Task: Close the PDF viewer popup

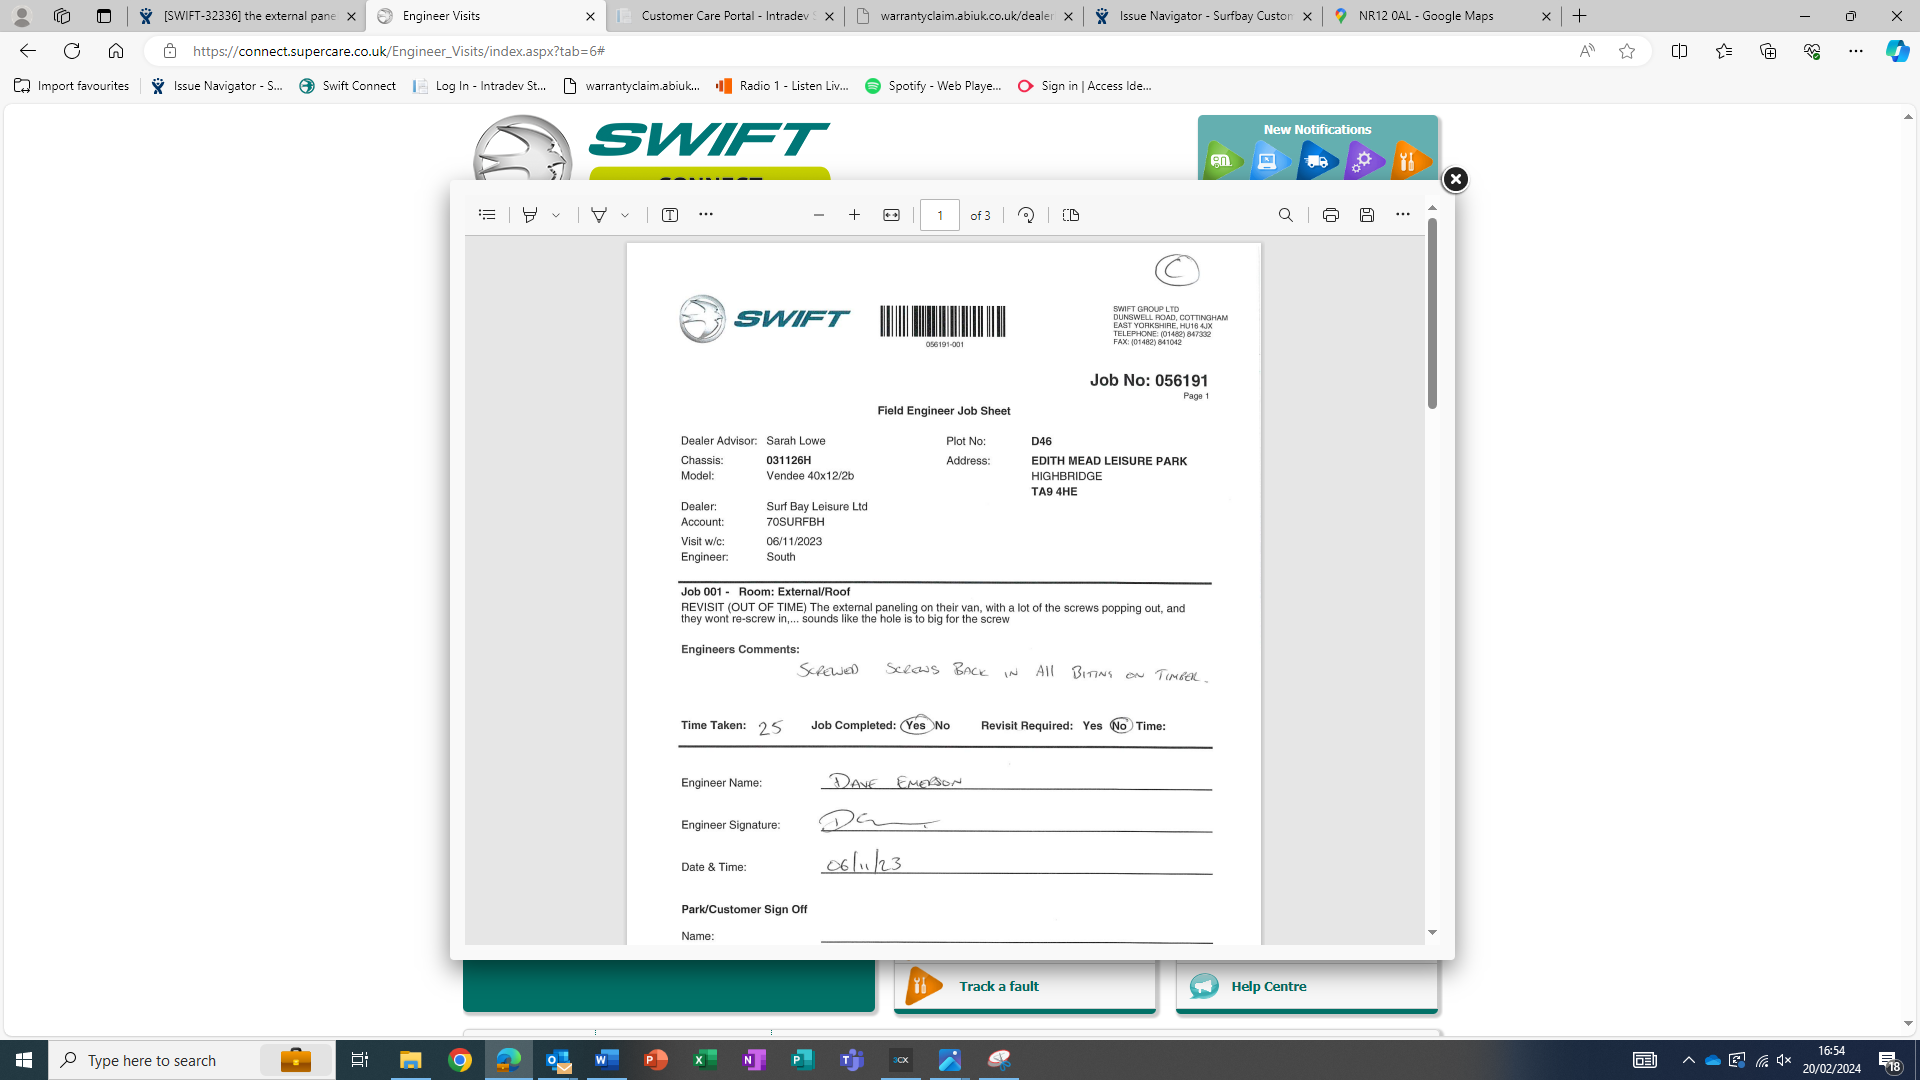Action: click(x=1455, y=179)
